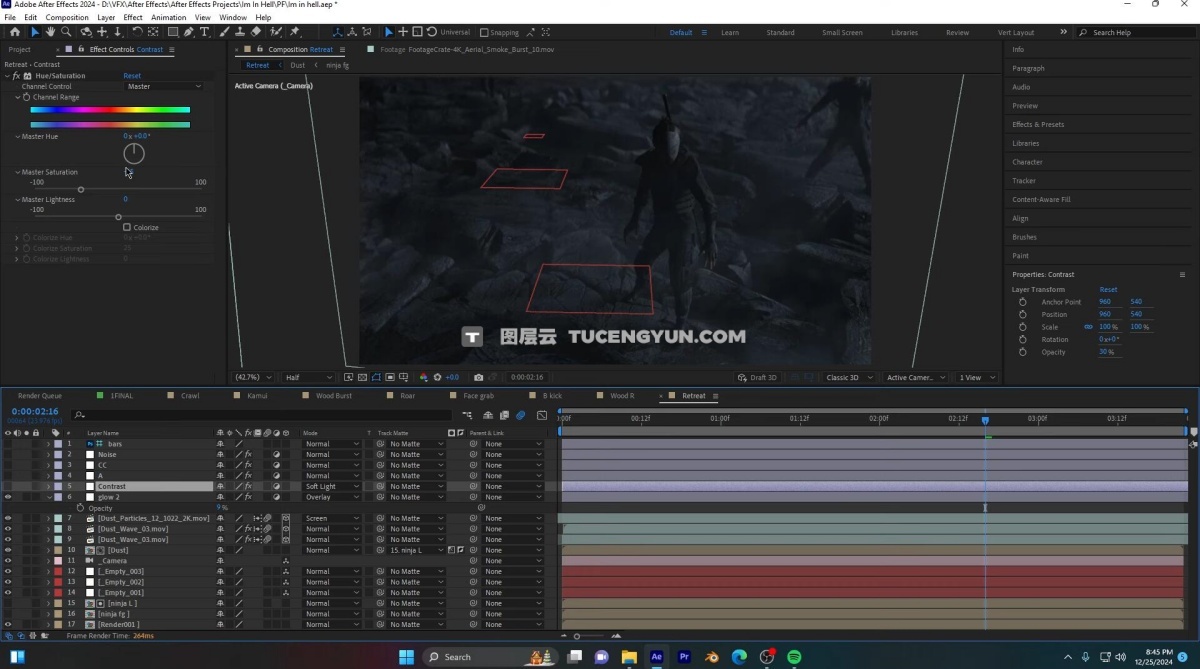Open Soft Light mode dropdown for Contrast

pos(331,486)
